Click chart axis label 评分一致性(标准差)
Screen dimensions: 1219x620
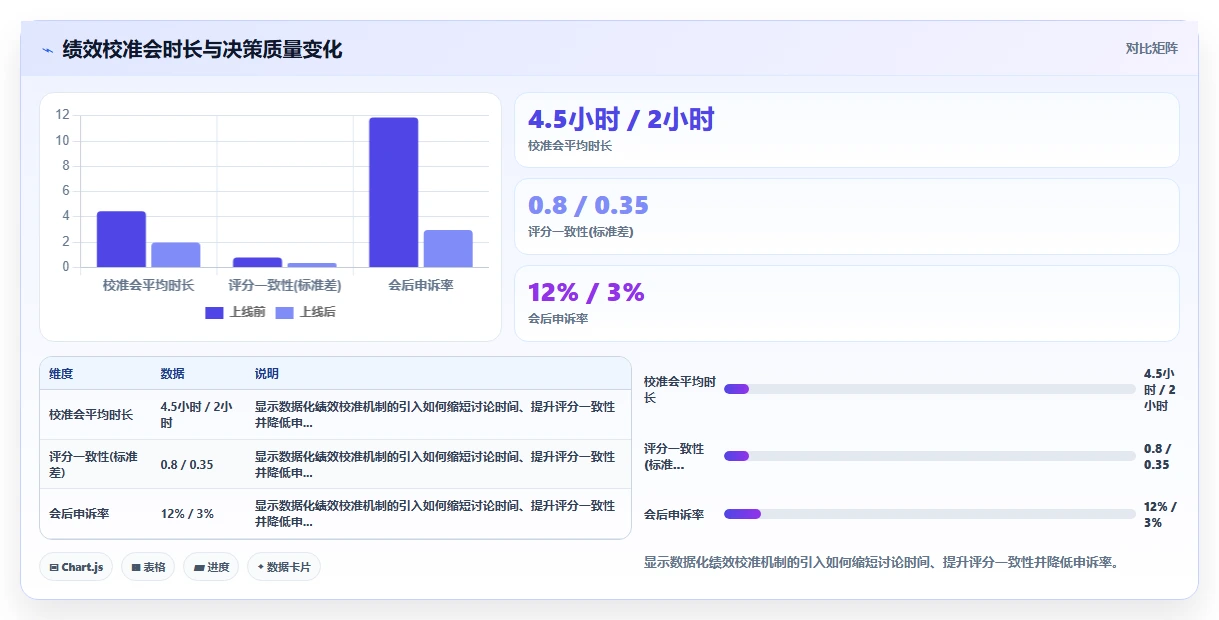point(284,285)
